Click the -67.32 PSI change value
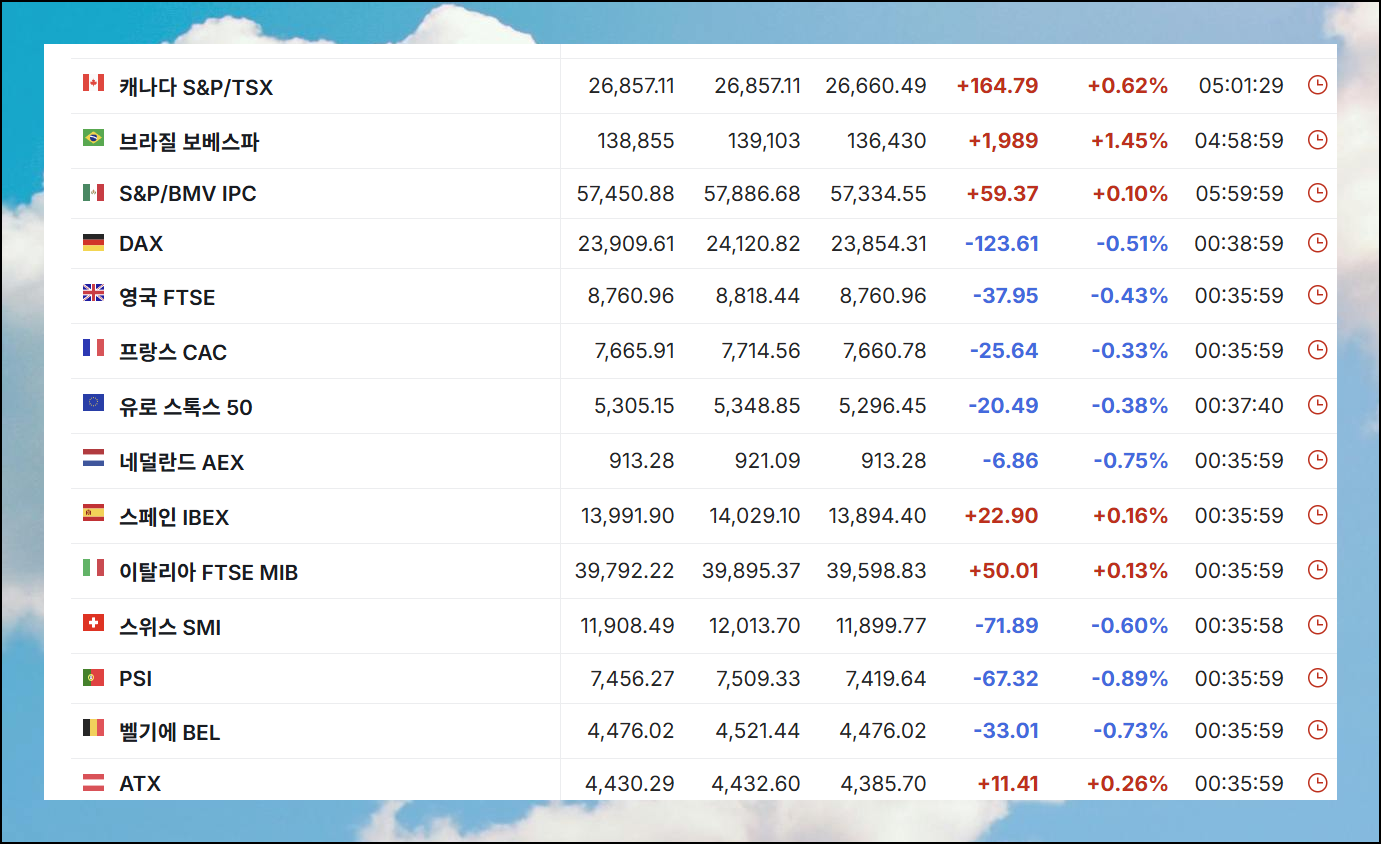Image resolution: width=1381 pixels, height=844 pixels. point(1006,679)
